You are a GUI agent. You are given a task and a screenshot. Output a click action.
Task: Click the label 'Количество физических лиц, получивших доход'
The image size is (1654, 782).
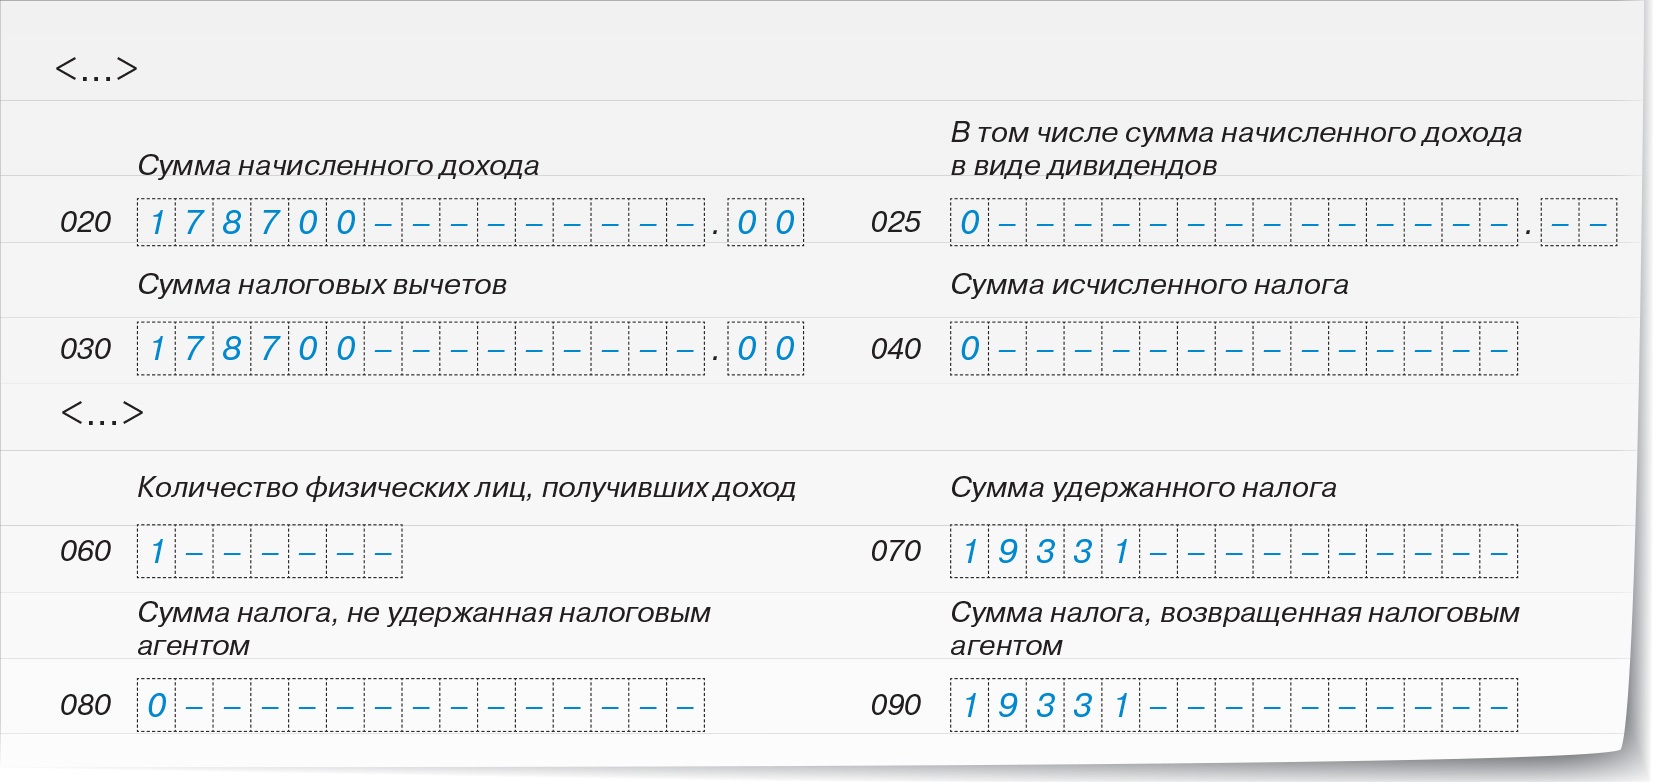466,488
